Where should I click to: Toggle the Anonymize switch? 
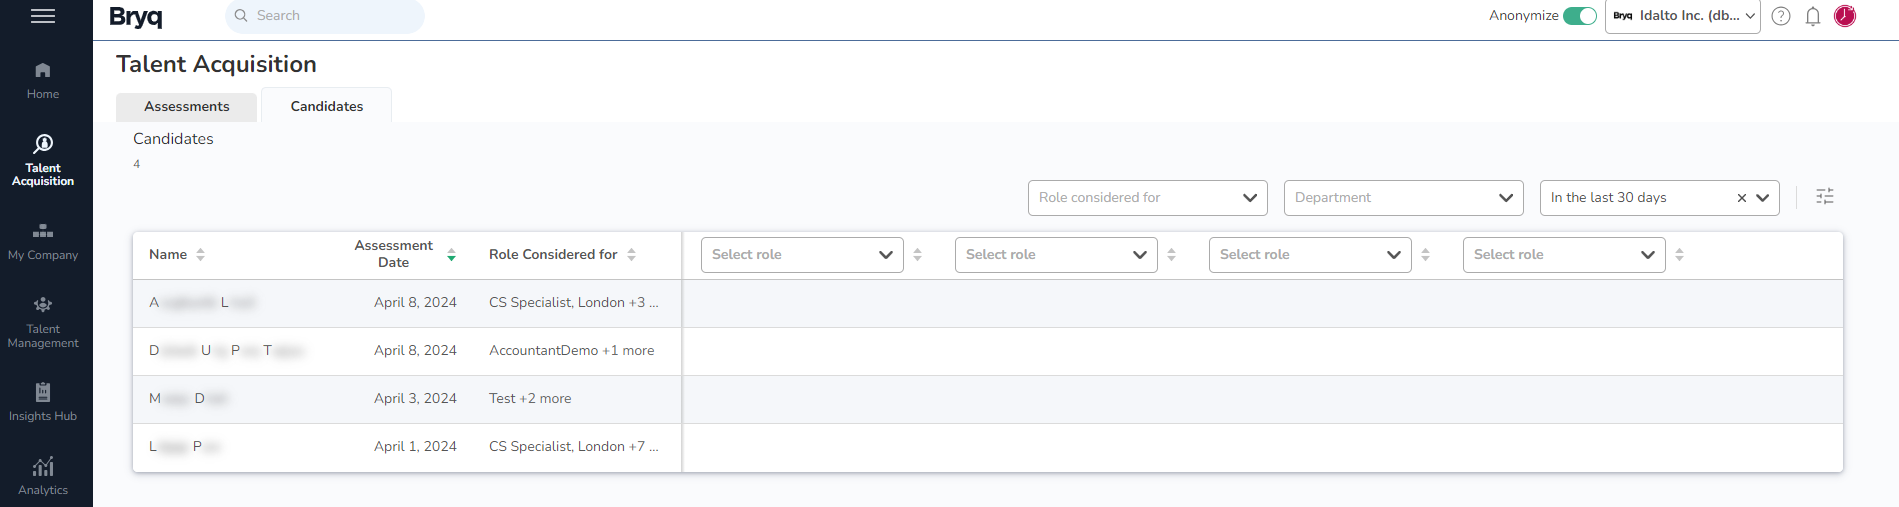(x=1580, y=16)
